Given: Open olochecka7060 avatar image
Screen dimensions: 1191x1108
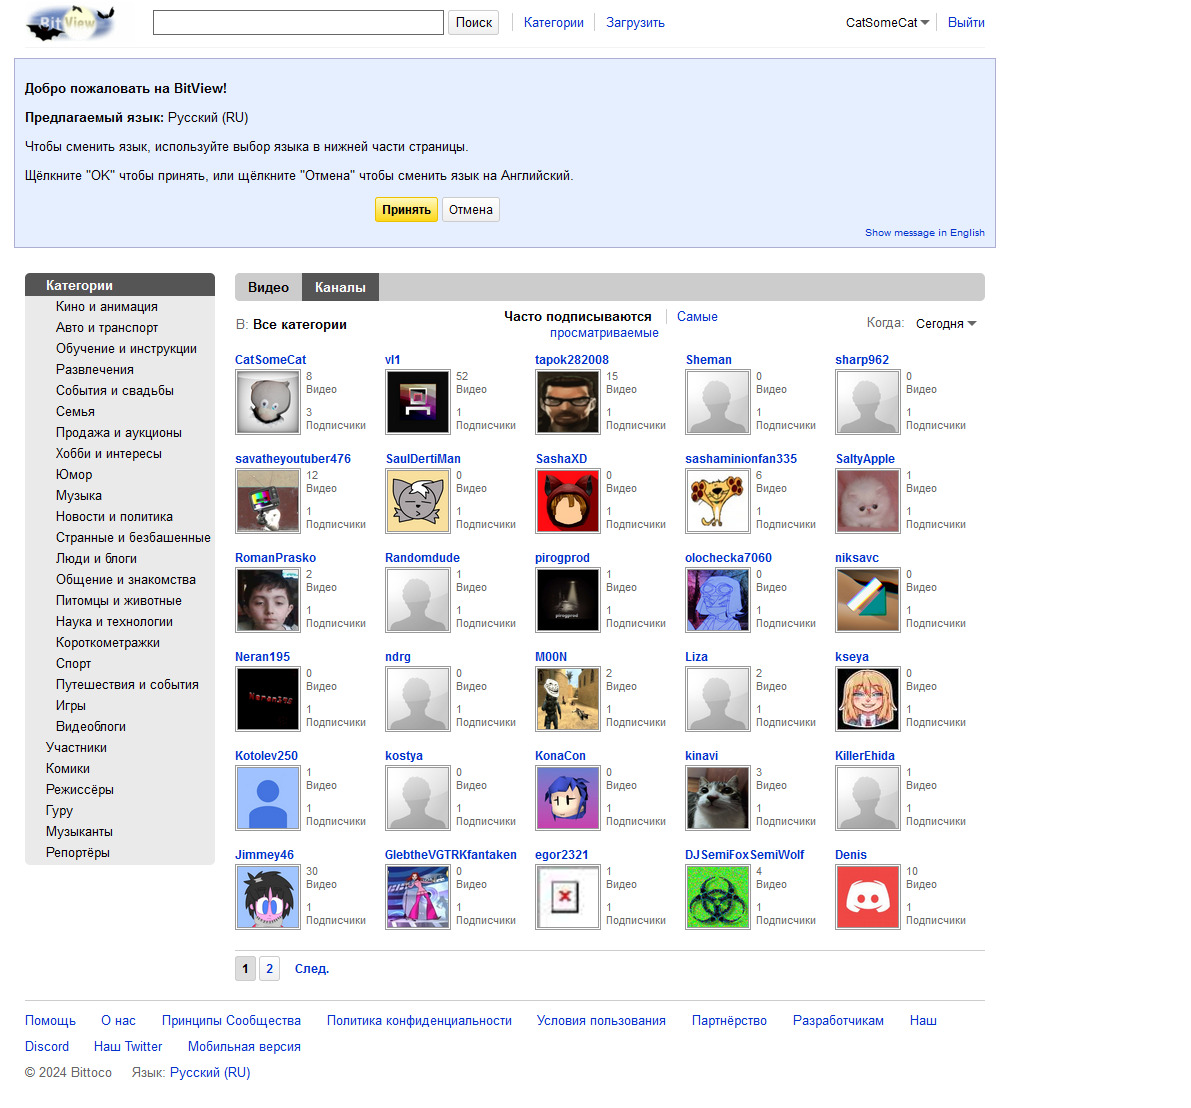Looking at the screenshot, I should pyautogui.click(x=718, y=600).
